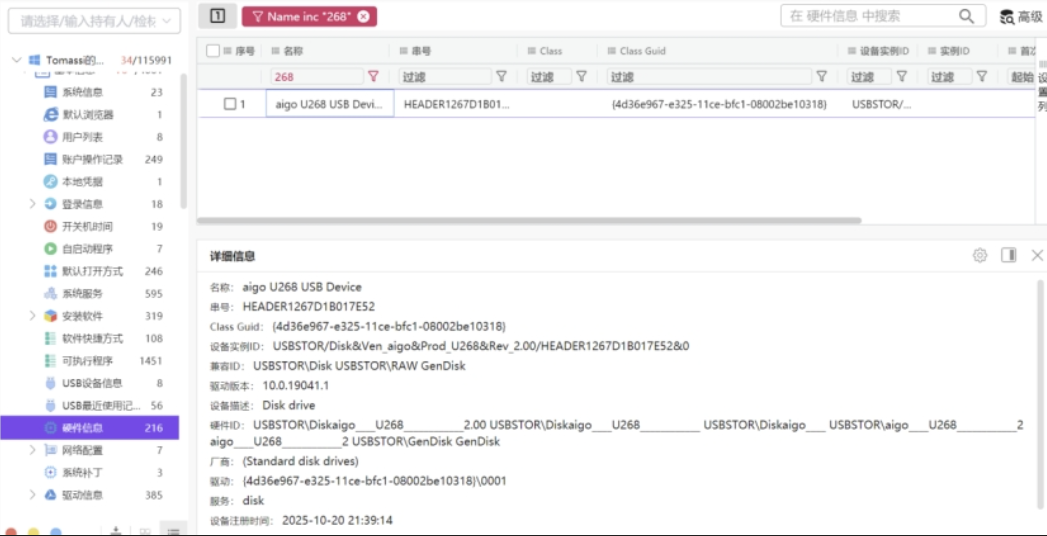Select the 系统服务 tree item
The height and width of the screenshot is (536, 1047).
91,294
